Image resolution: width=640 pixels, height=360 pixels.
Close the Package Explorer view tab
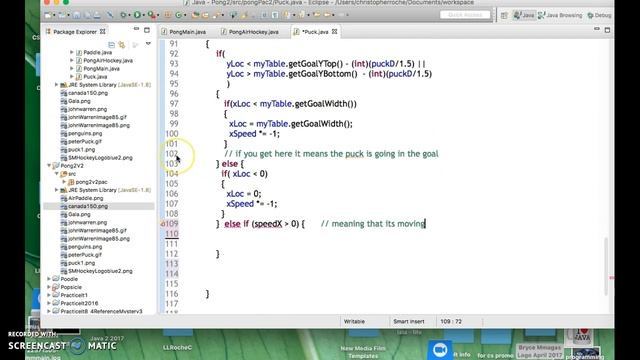pyautogui.click(x=103, y=31)
